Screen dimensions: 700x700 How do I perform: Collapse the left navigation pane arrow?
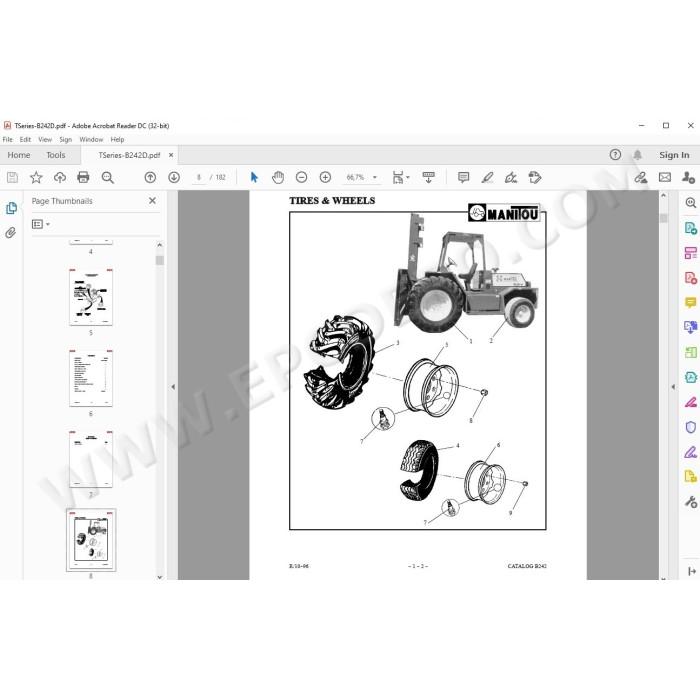tap(173, 387)
